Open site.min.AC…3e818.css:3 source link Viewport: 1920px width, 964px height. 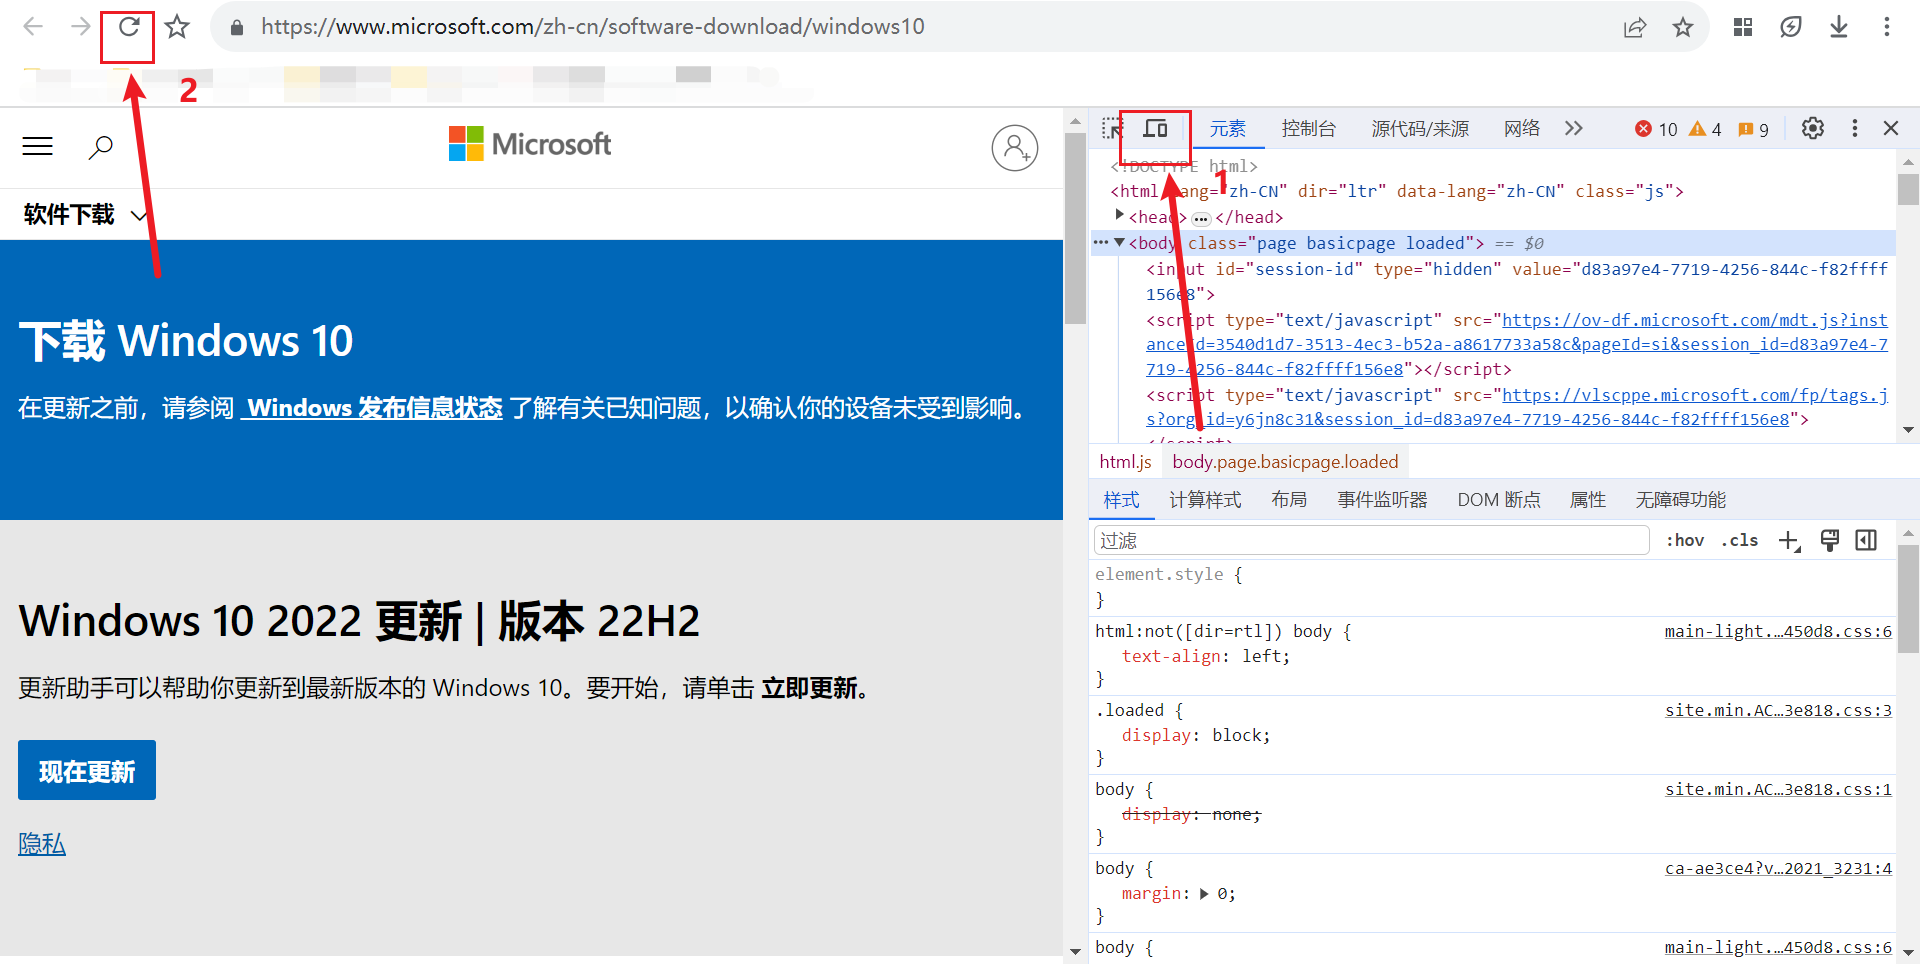pos(1778,711)
